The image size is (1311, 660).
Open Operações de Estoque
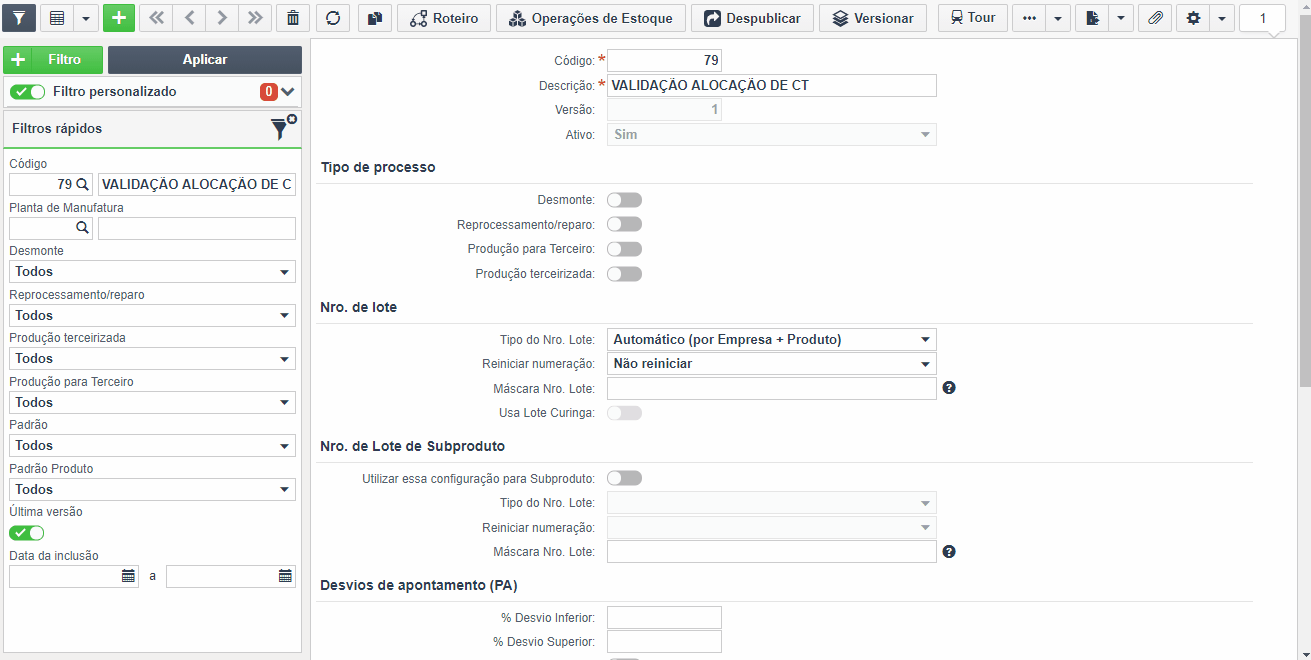click(591, 18)
